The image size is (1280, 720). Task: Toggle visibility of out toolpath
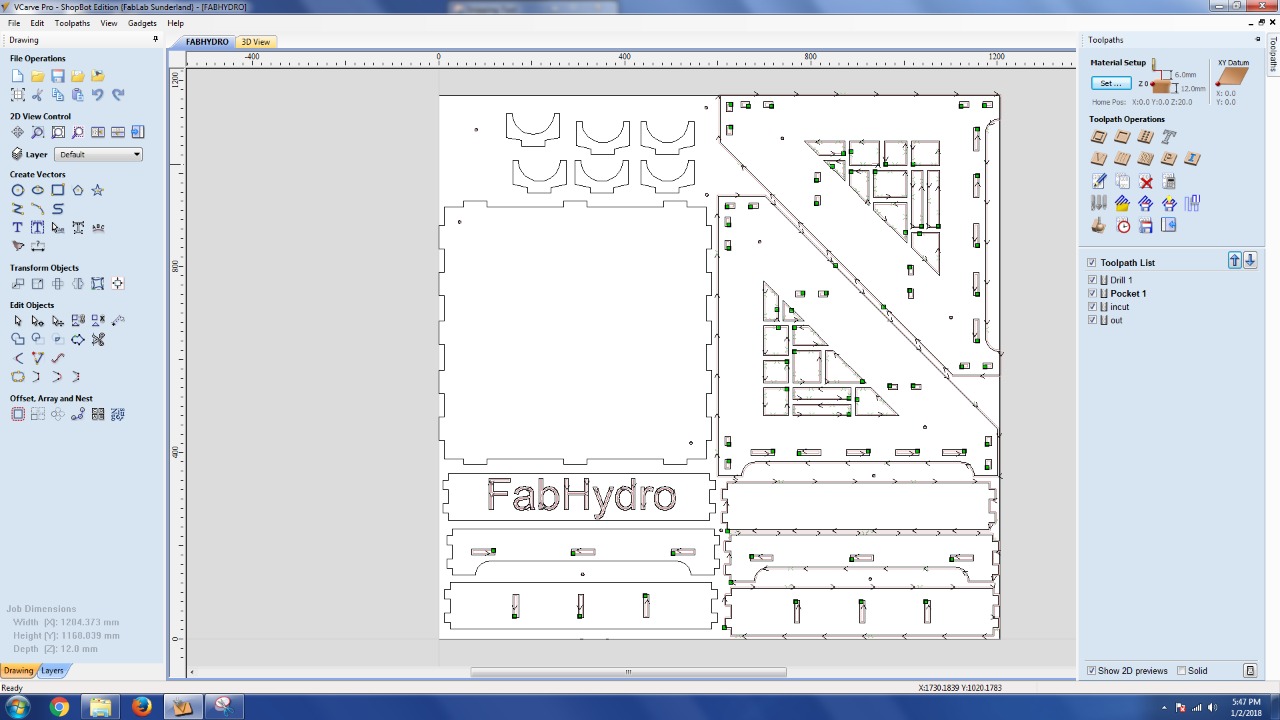(x=1092, y=320)
